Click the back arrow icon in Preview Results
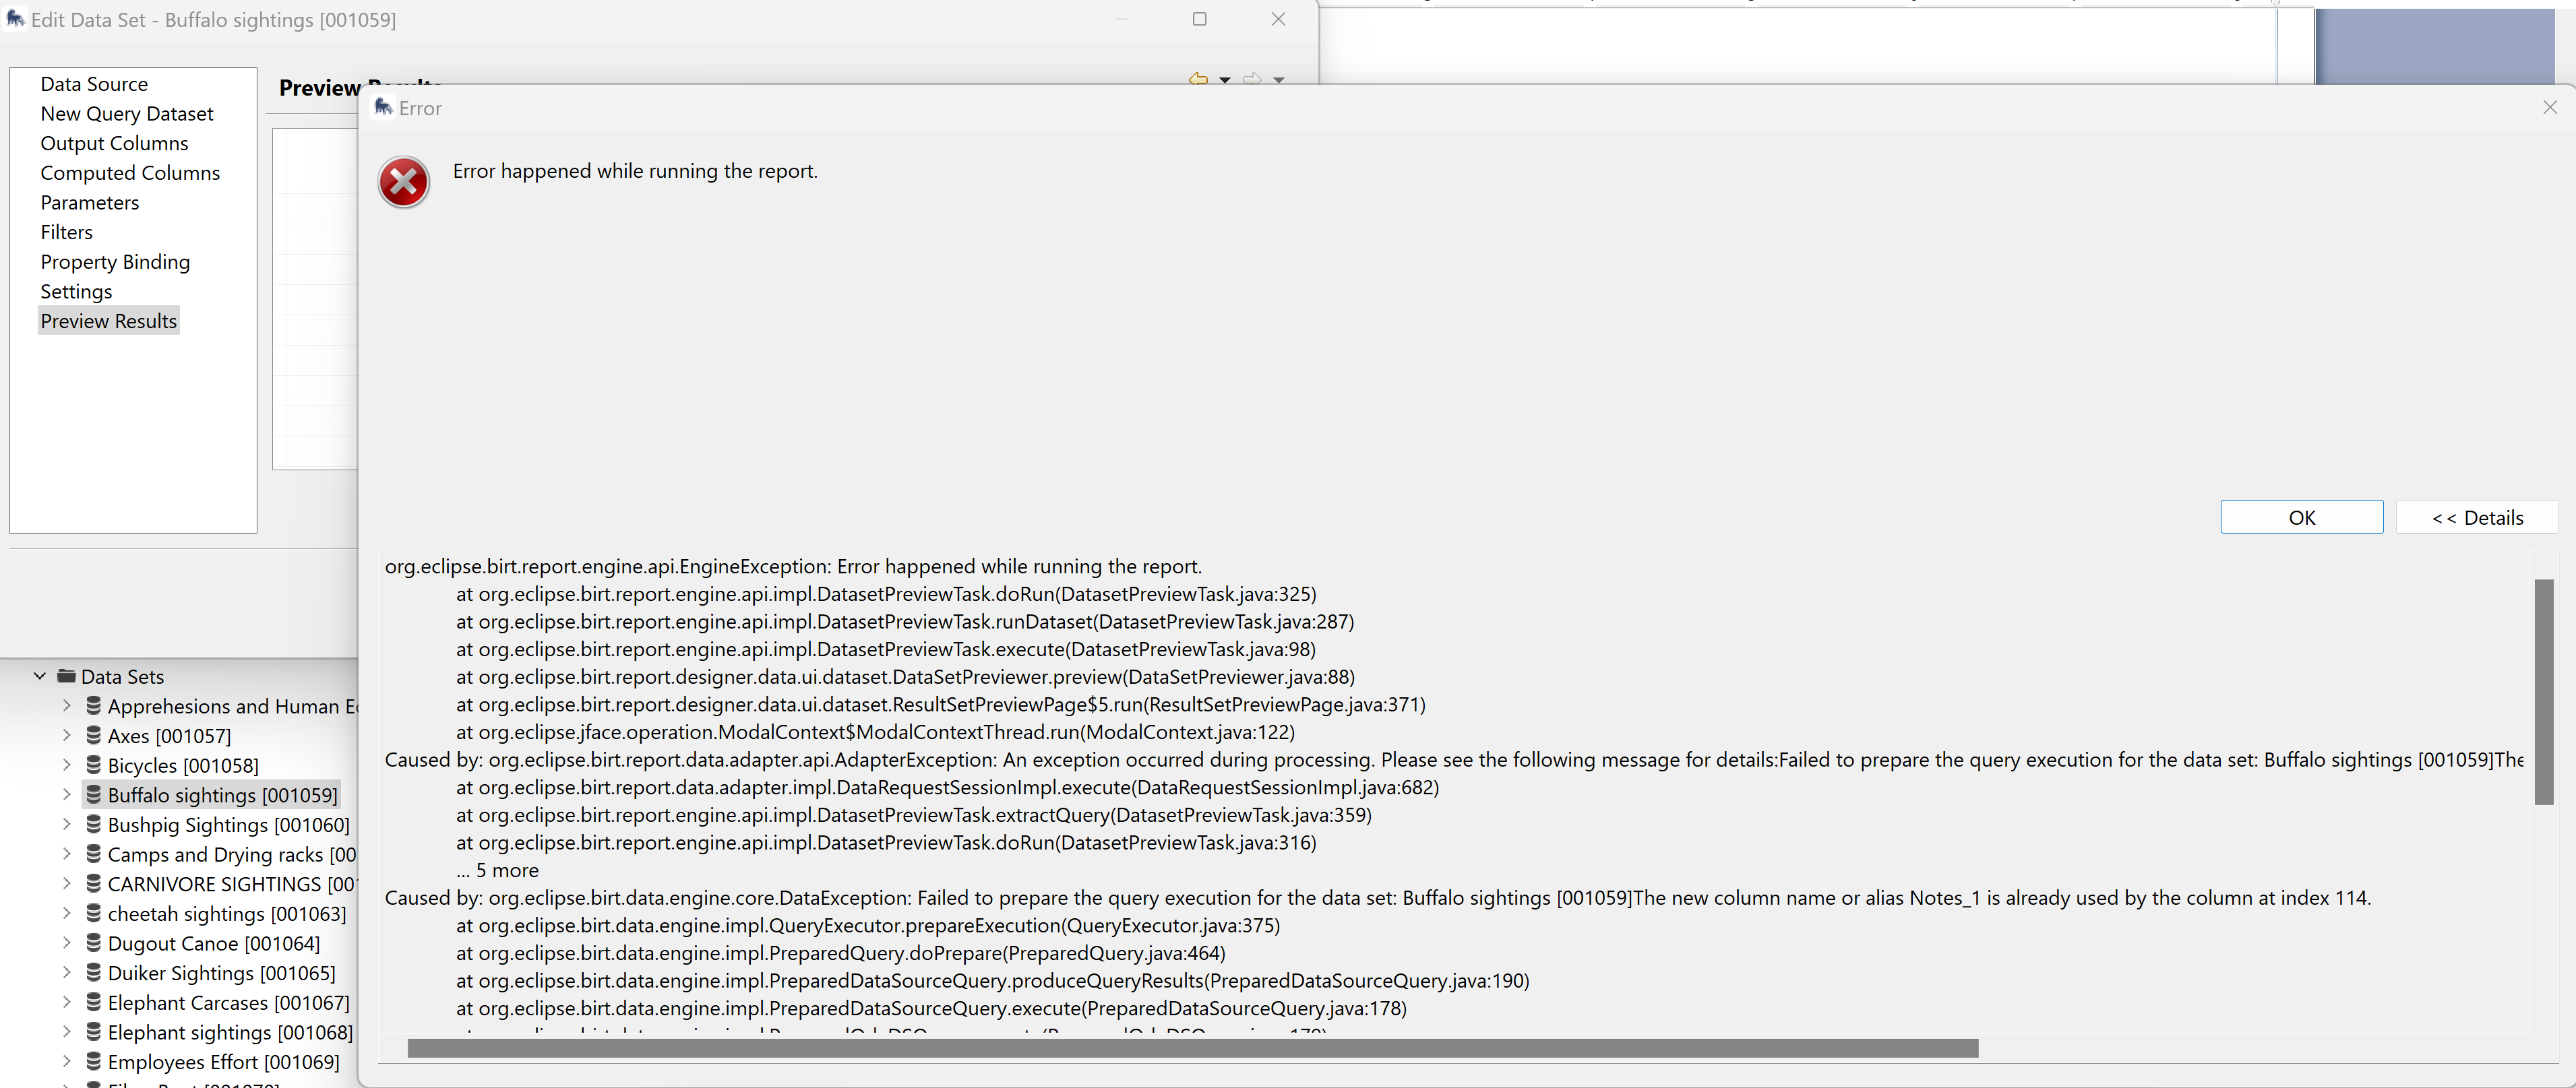 1197,79
